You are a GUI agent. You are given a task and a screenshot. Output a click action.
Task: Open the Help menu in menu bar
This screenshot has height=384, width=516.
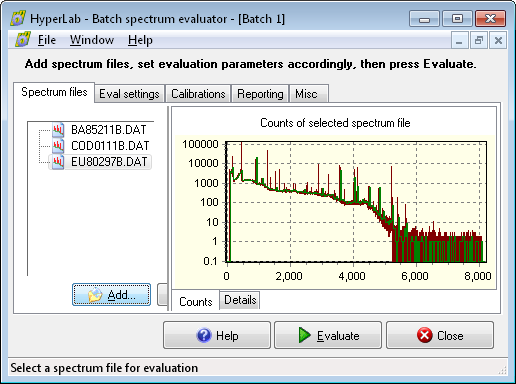click(x=140, y=40)
